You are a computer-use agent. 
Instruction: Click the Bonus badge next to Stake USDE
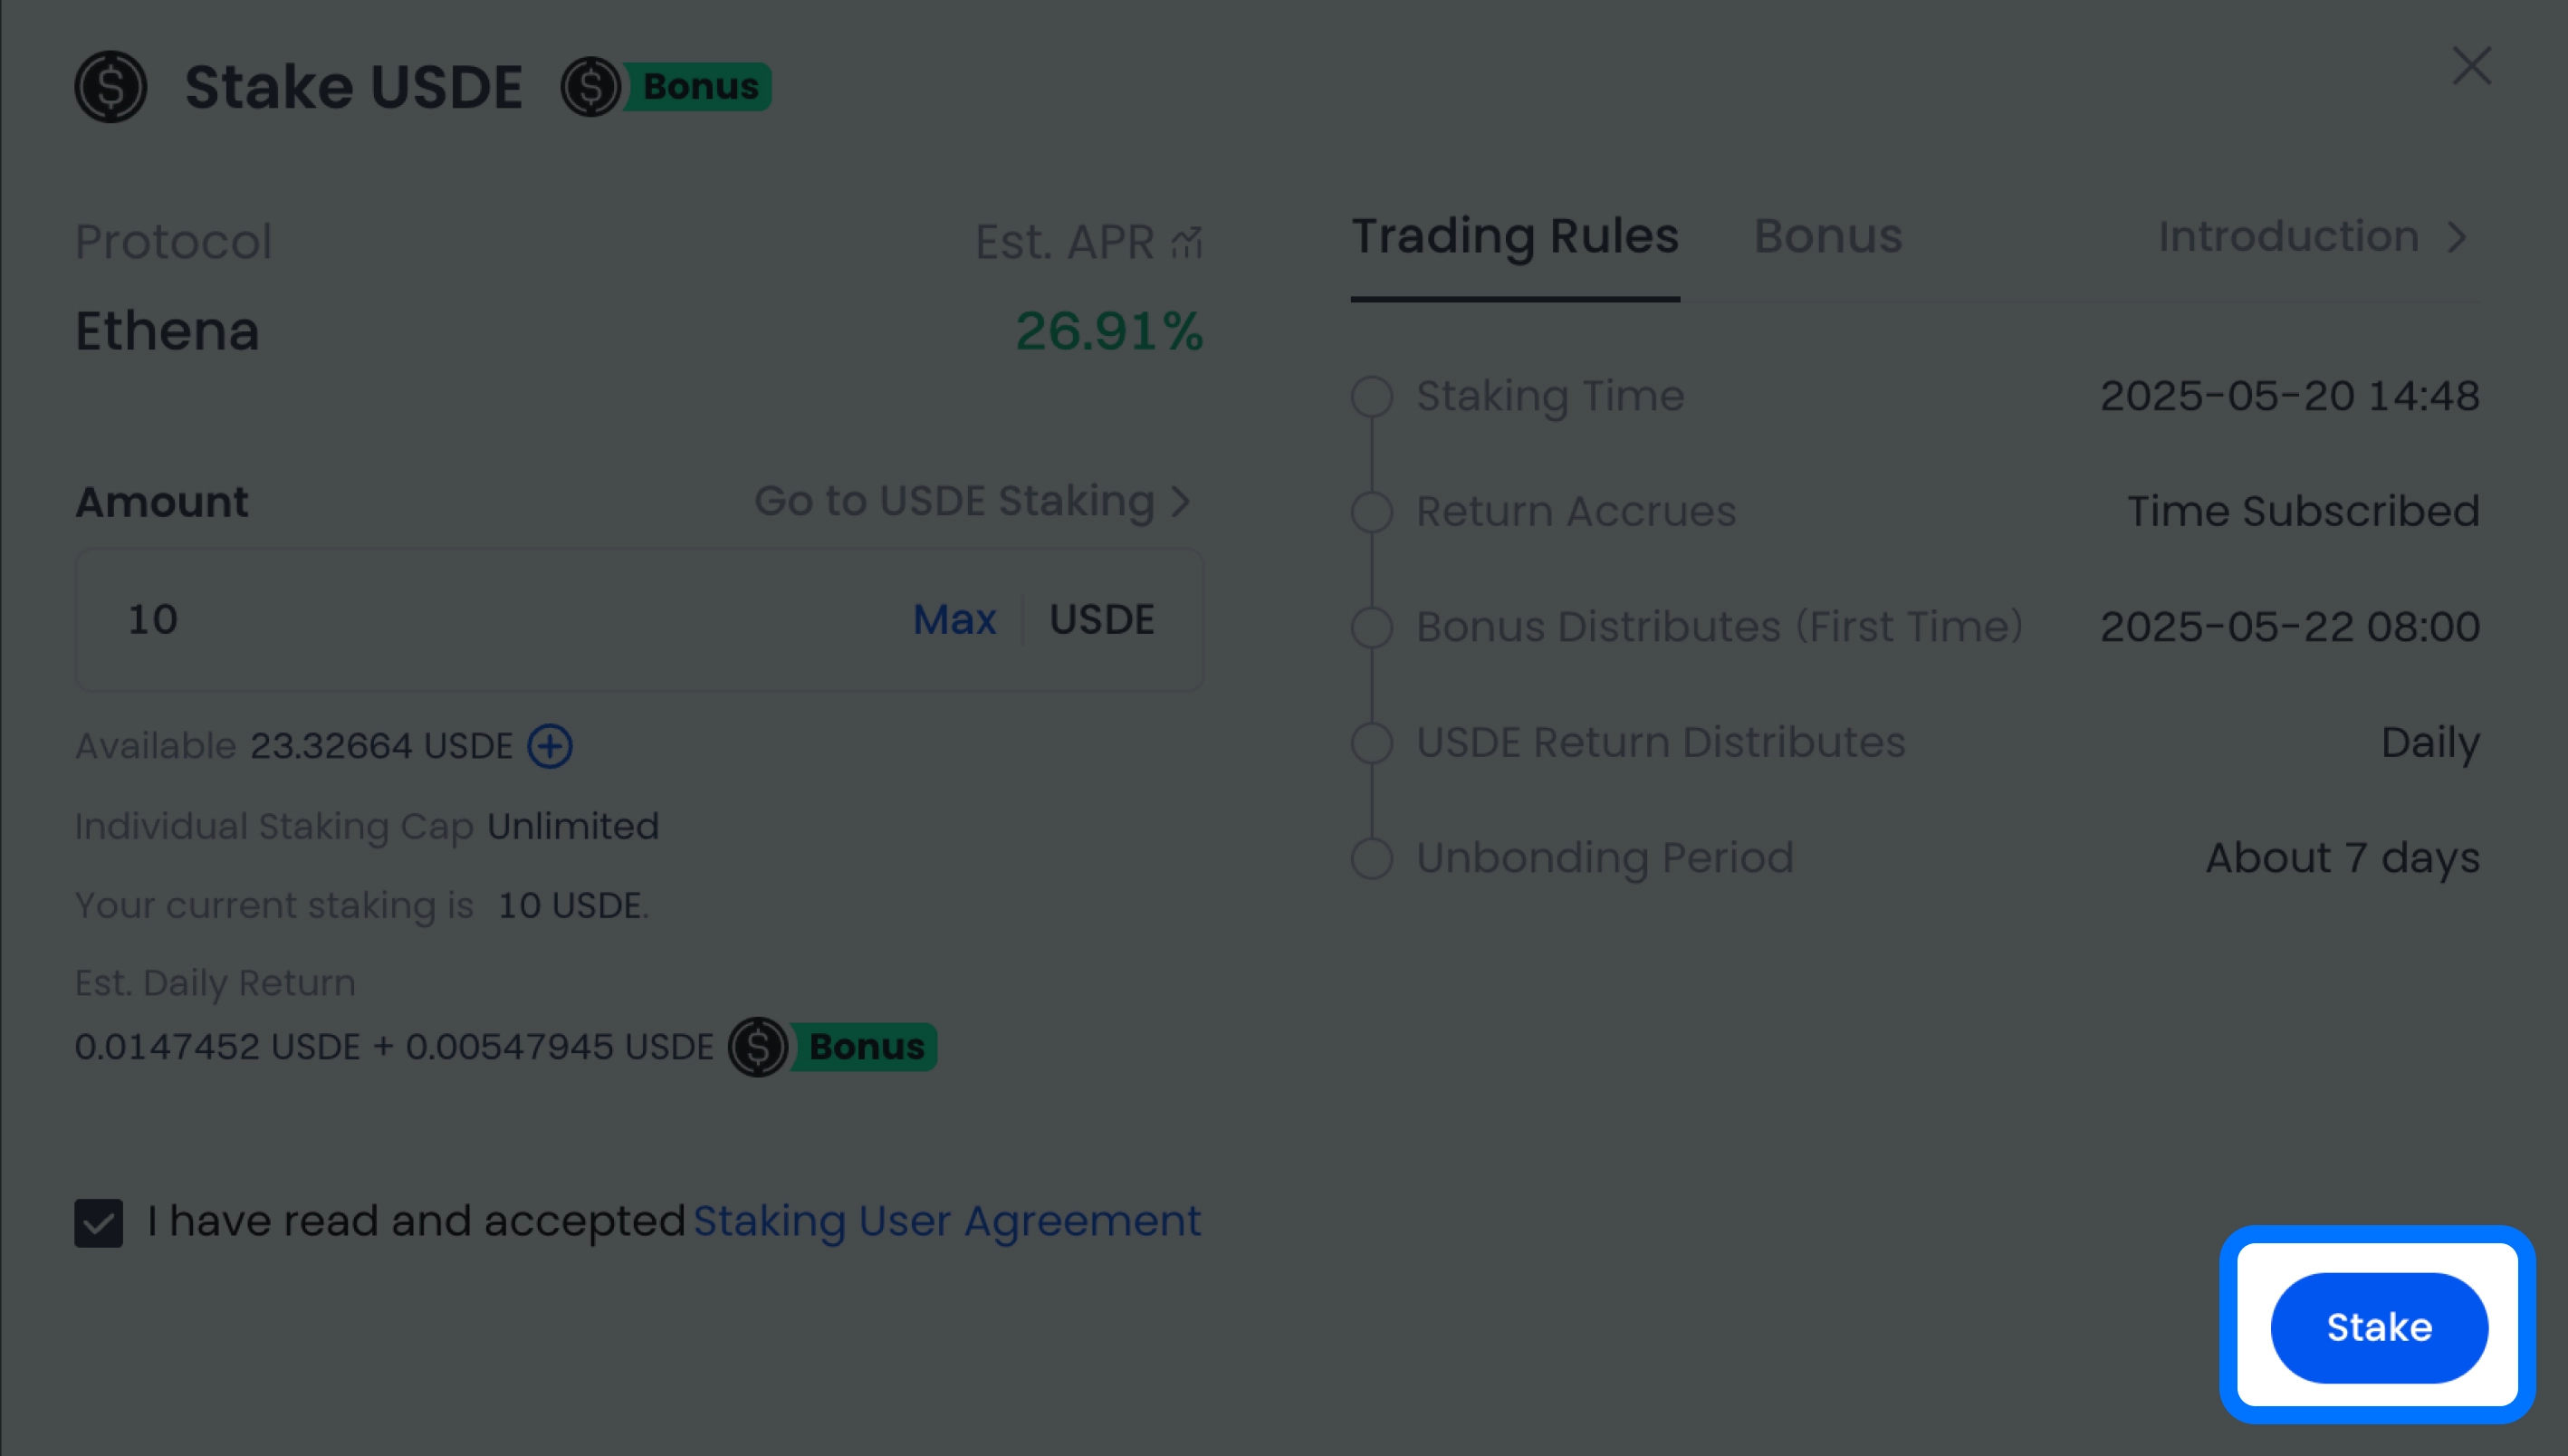[x=667, y=87]
